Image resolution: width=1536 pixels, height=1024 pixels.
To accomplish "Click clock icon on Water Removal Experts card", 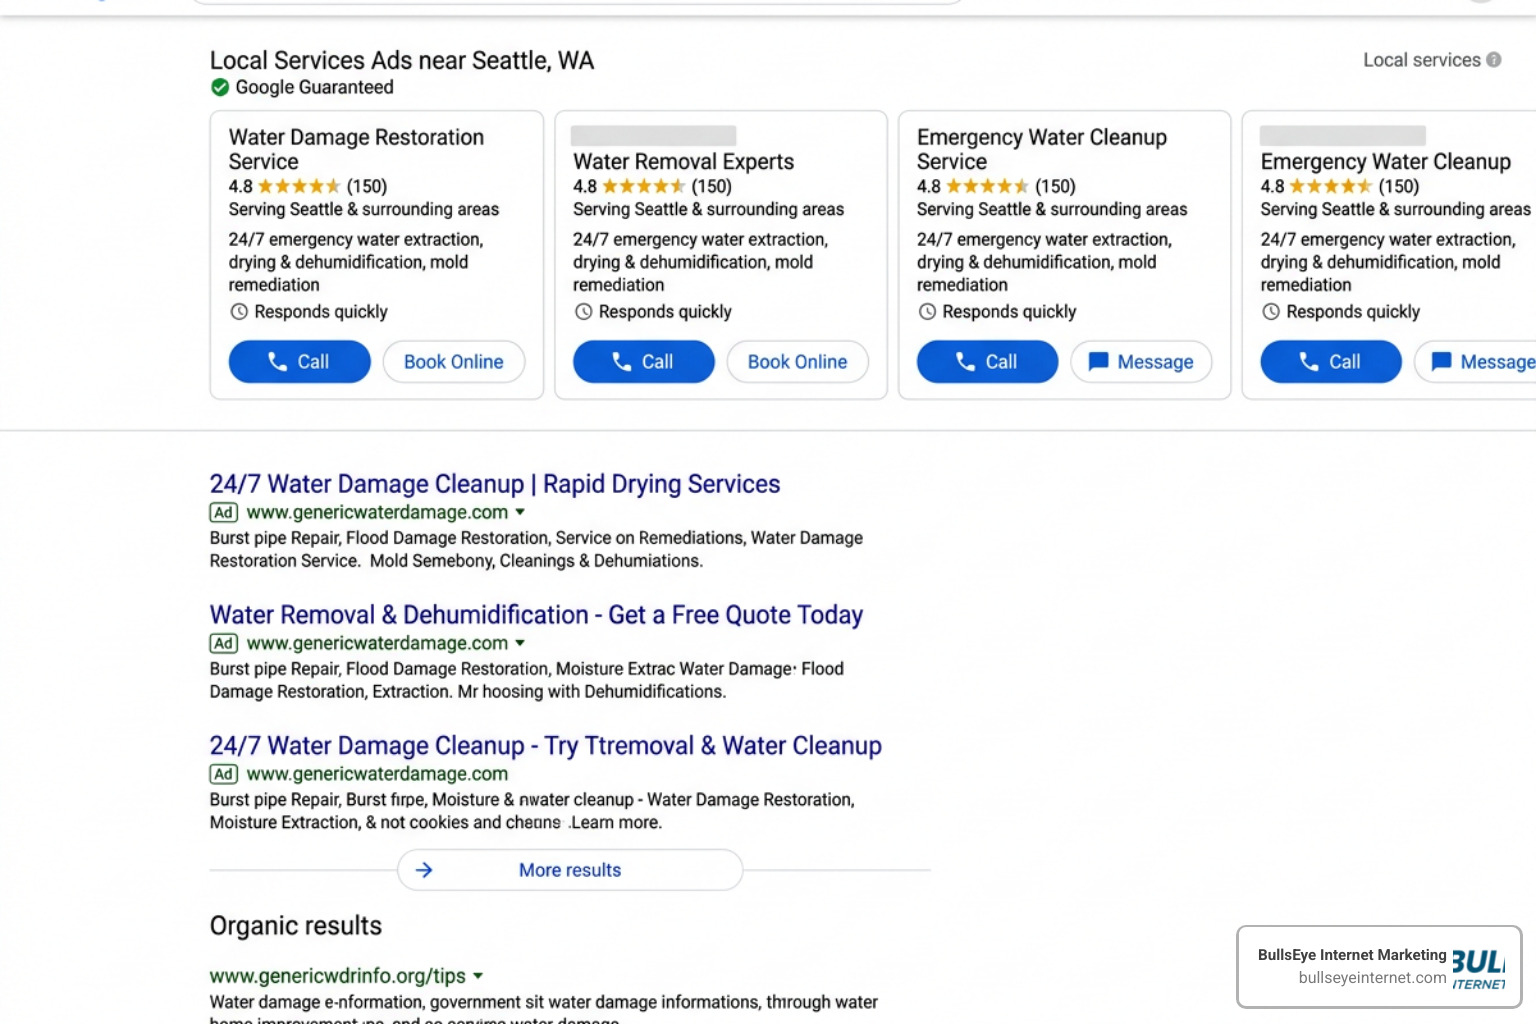I will tap(583, 312).
